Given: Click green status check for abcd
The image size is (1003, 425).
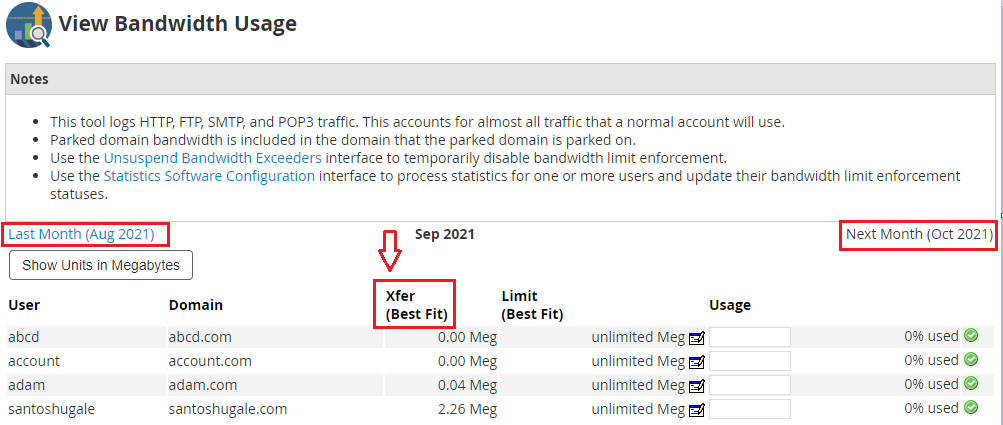Looking at the screenshot, I should coord(971,336).
